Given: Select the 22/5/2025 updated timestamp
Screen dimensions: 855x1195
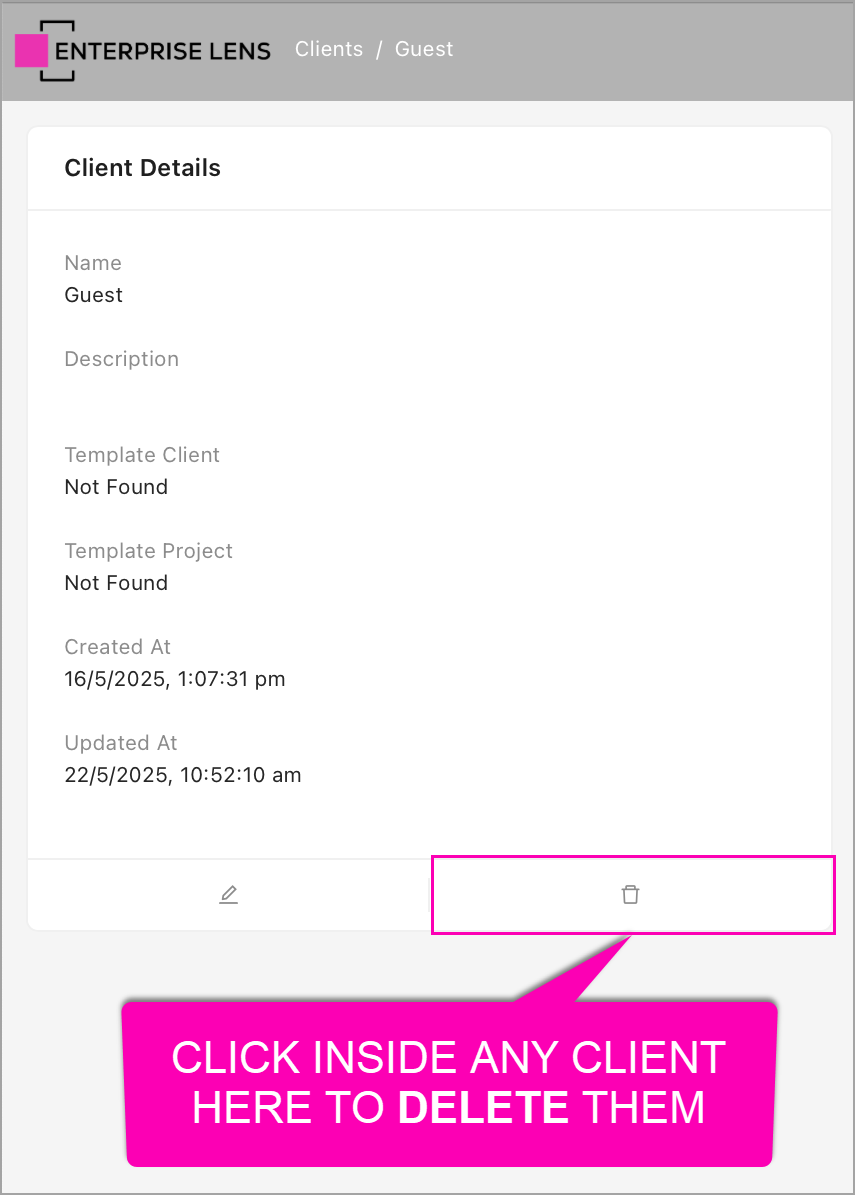Looking at the screenshot, I should [183, 775].
